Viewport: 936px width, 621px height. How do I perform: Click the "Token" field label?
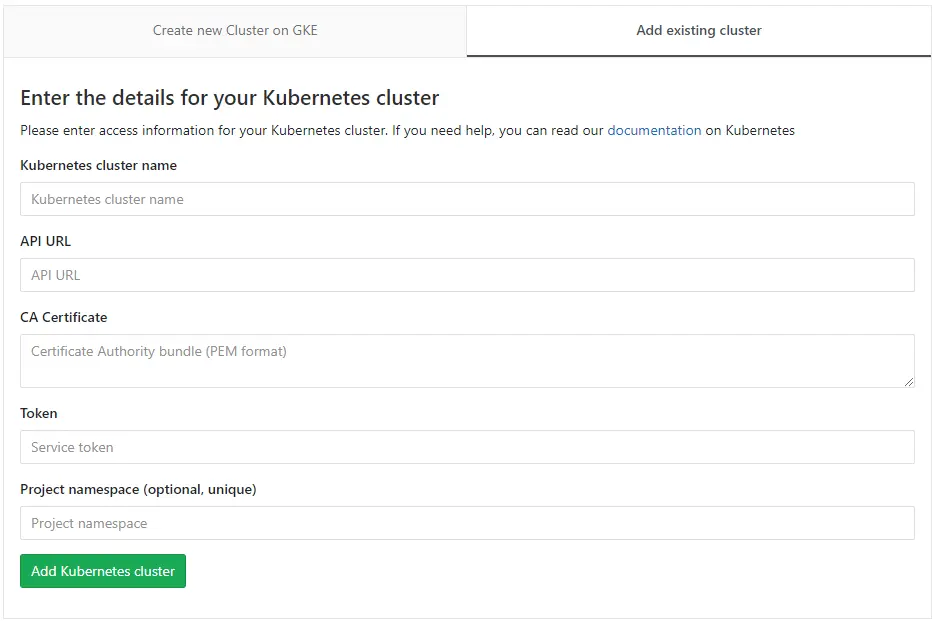coord(39,413)
